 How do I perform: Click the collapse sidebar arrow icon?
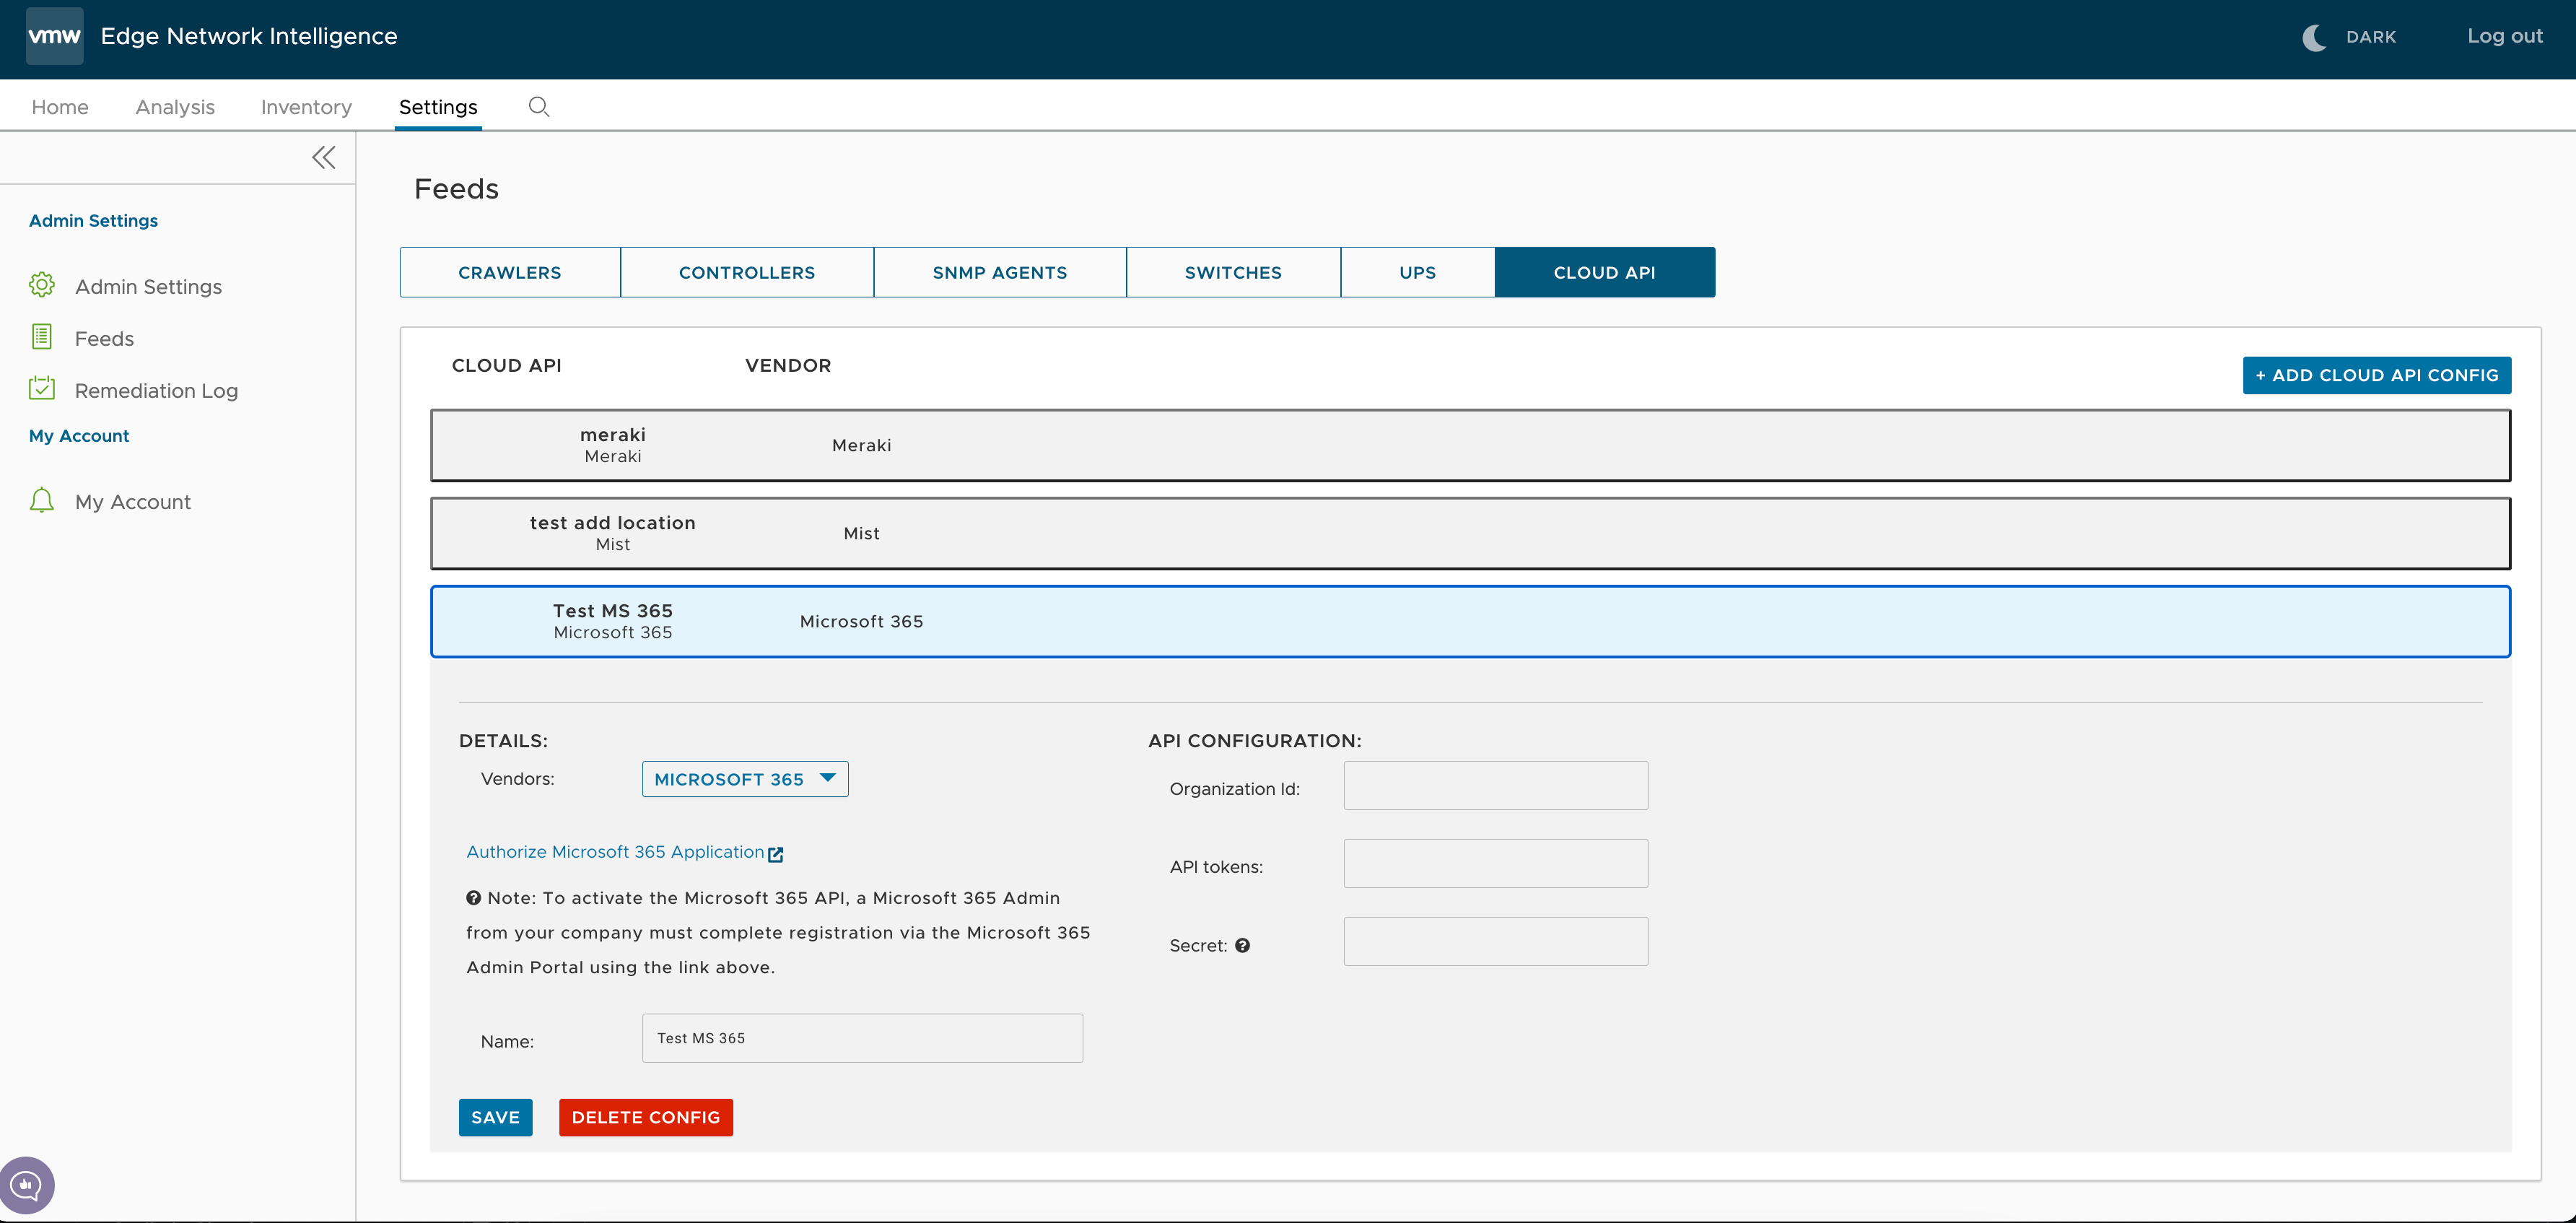pyautogui.click(x=323, y=156)
